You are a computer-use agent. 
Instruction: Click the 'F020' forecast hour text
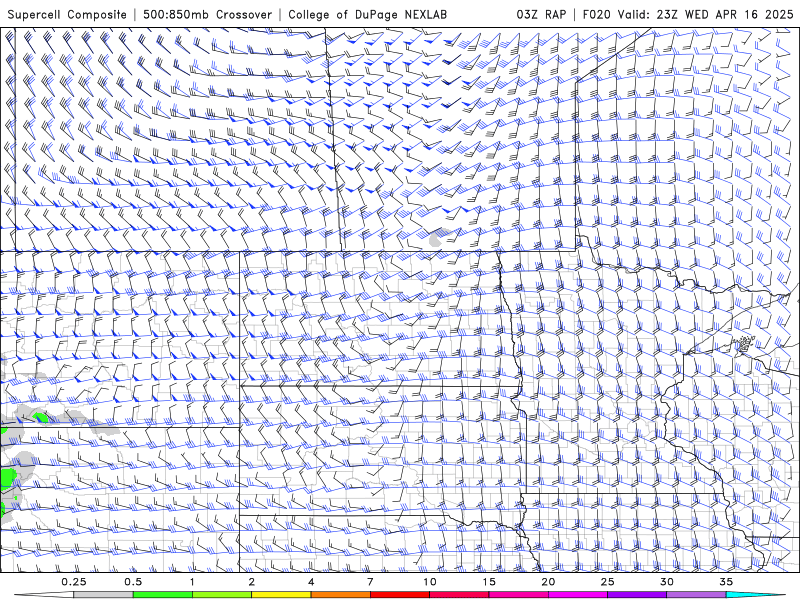[596, 14]
